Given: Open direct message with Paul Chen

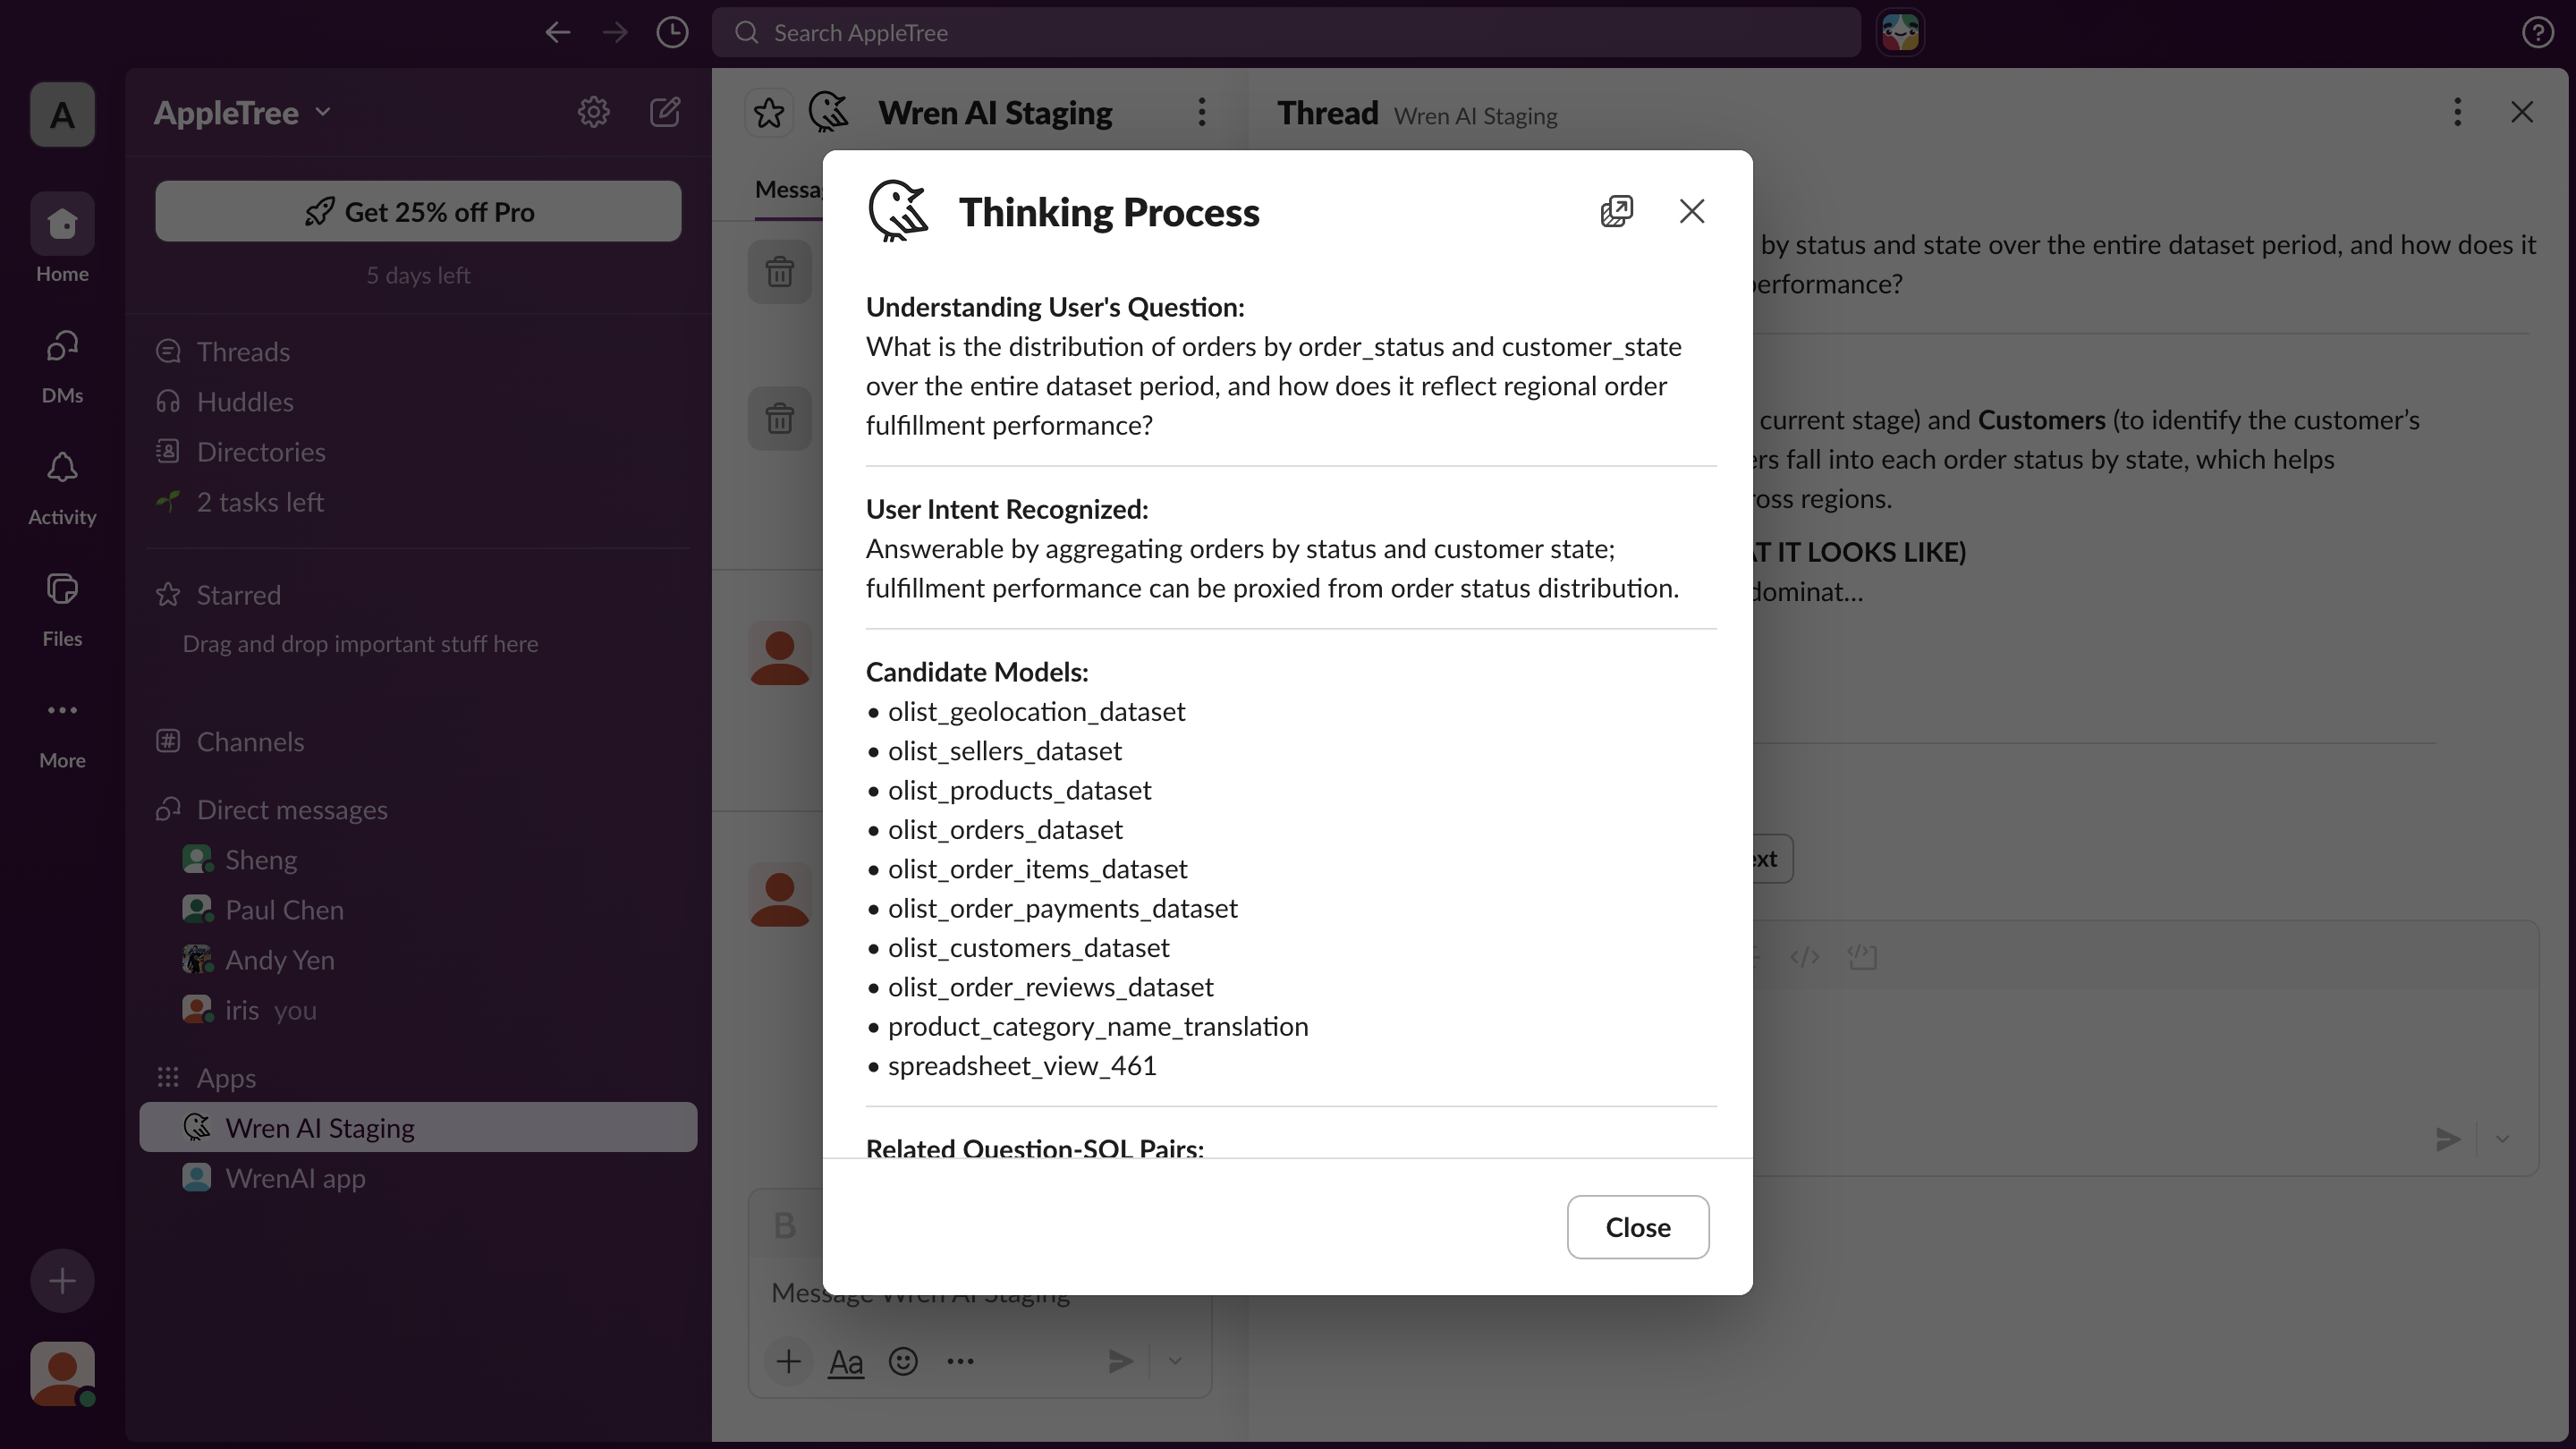Looking at the screenshot, I should coord(285,909).
